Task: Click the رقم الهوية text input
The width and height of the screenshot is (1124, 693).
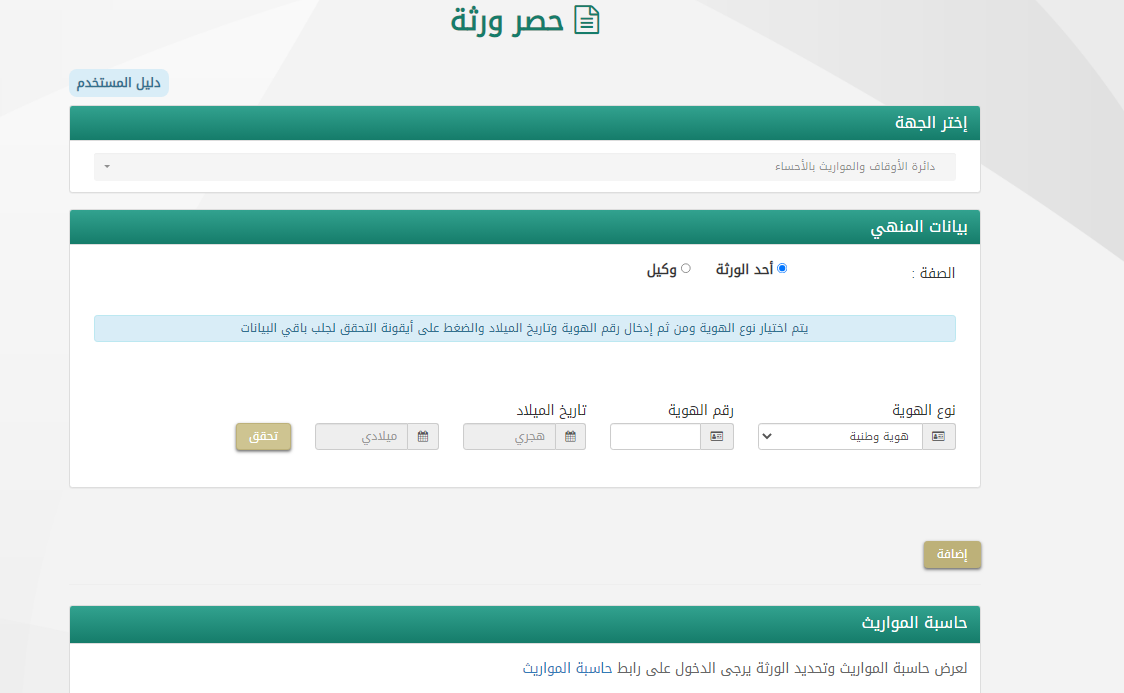Action: (655, 437)
